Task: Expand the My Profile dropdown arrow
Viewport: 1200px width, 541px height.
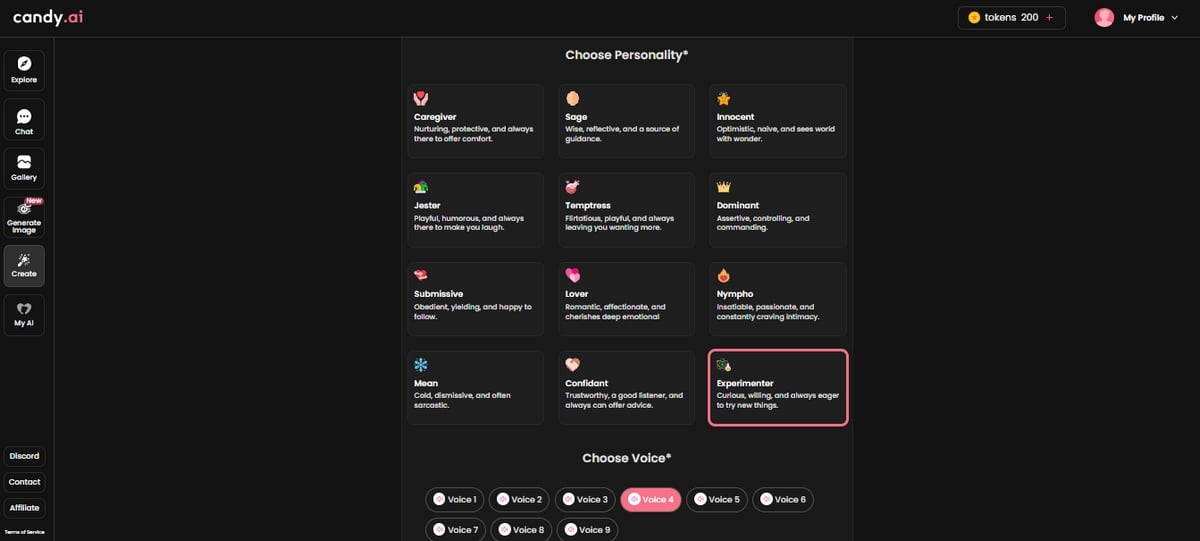Action: click(1174, 18)
